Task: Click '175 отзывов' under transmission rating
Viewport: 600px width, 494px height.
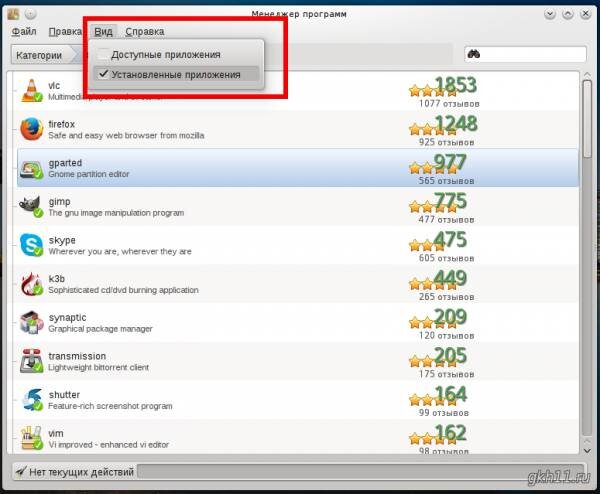Action: [x=446, y=374]
